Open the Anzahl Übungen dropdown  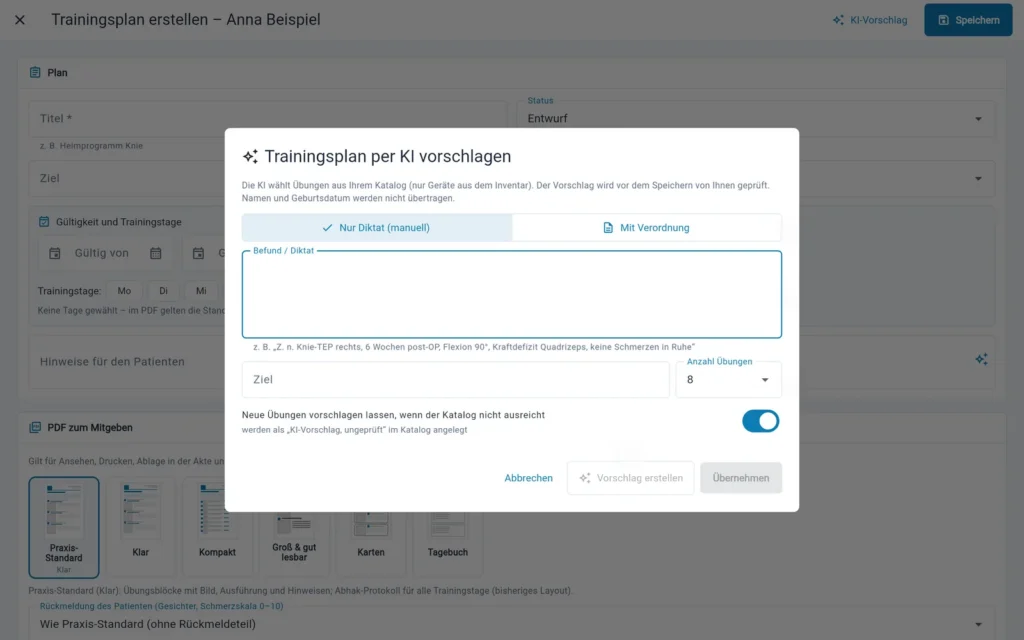click(728, 379)
